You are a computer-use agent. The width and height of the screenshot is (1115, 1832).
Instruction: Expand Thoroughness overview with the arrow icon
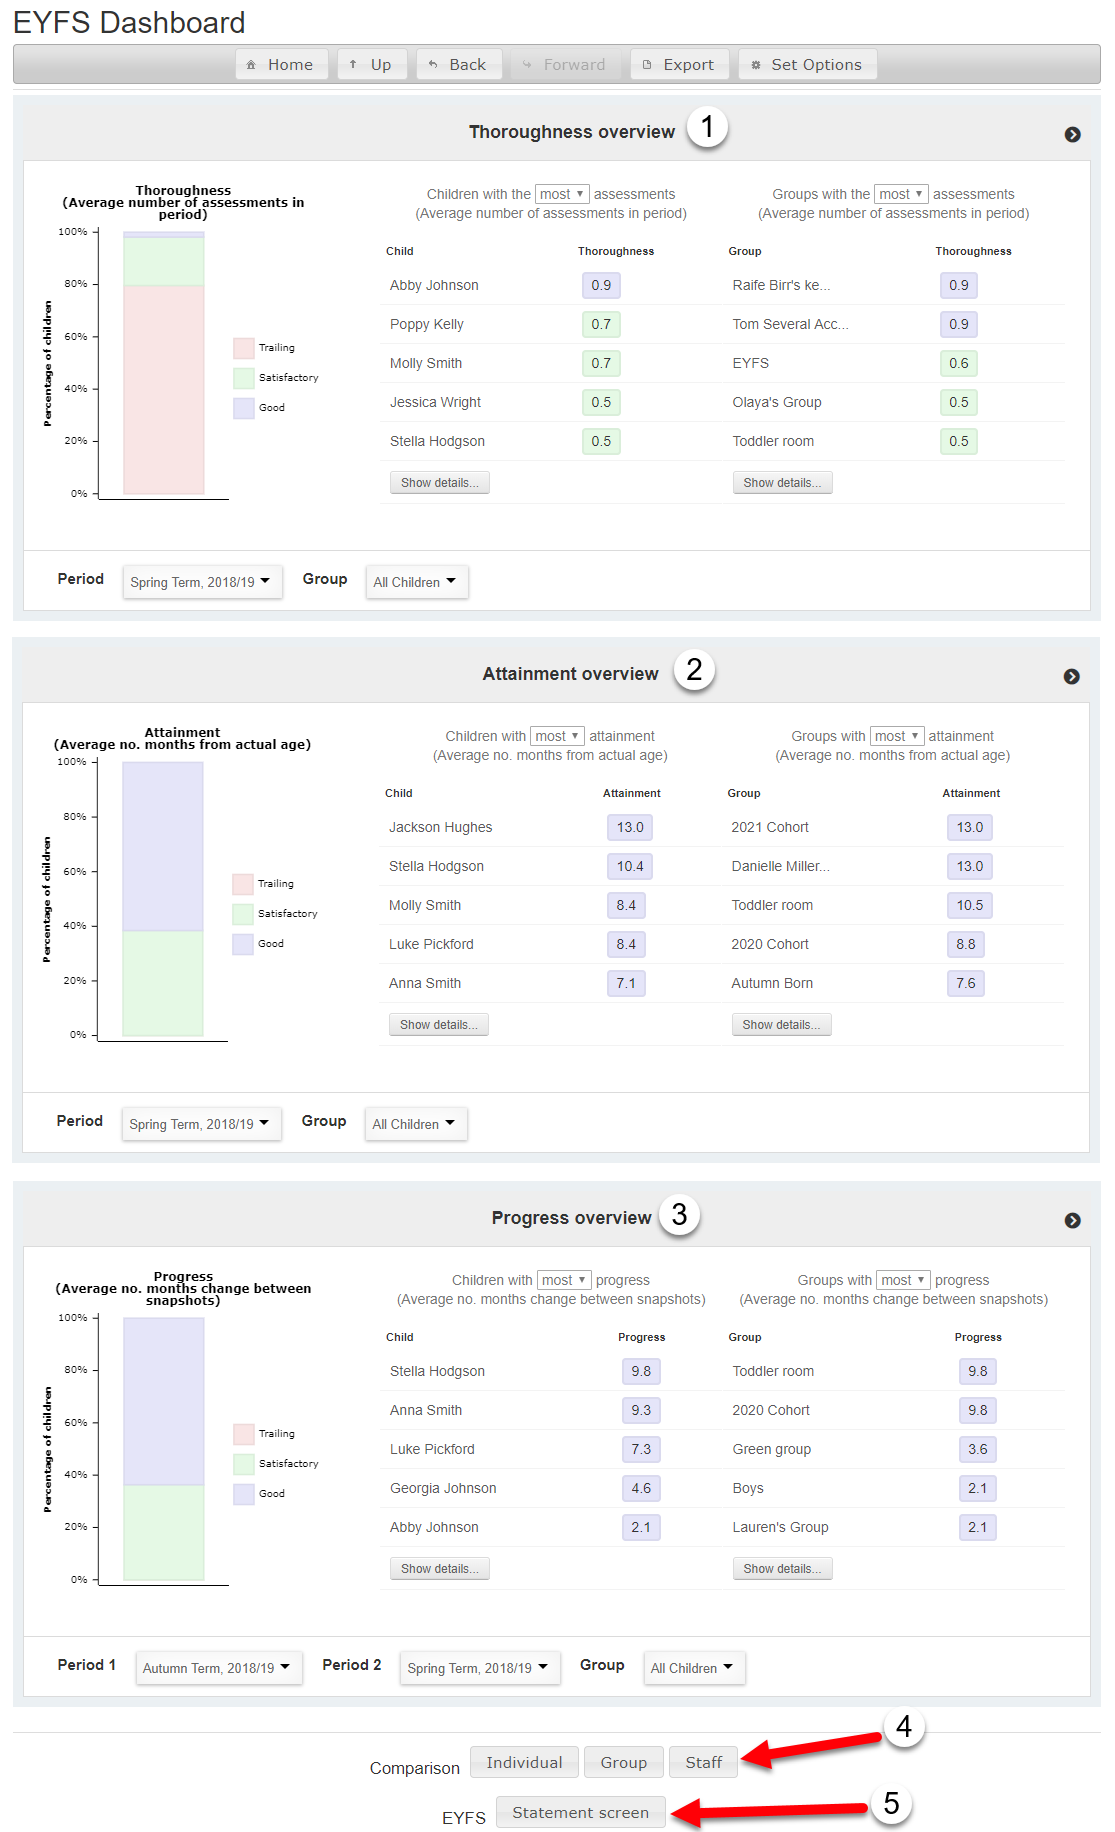[1072, 135]
